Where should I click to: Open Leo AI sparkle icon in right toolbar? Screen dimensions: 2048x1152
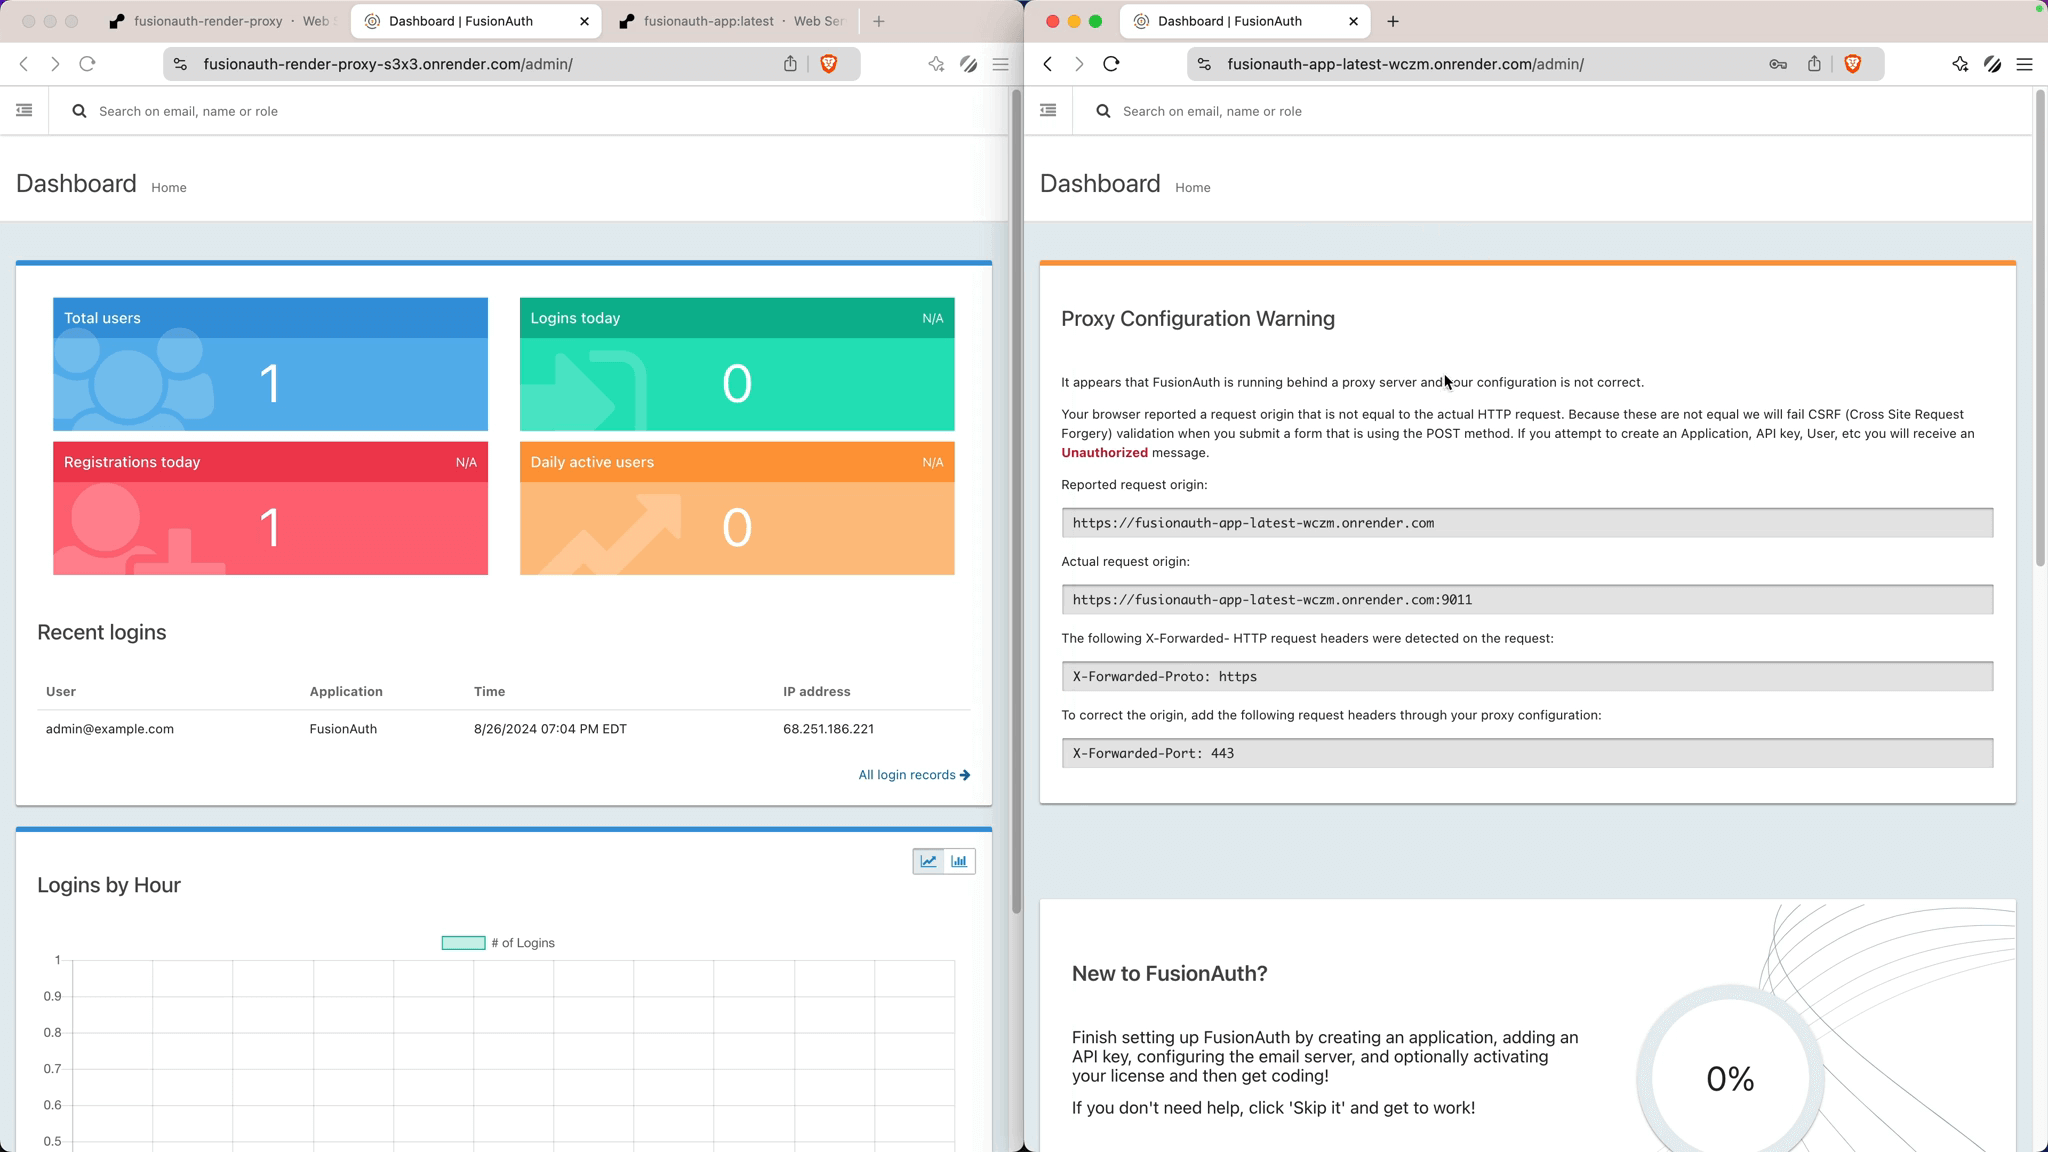tap(1960, 64)
